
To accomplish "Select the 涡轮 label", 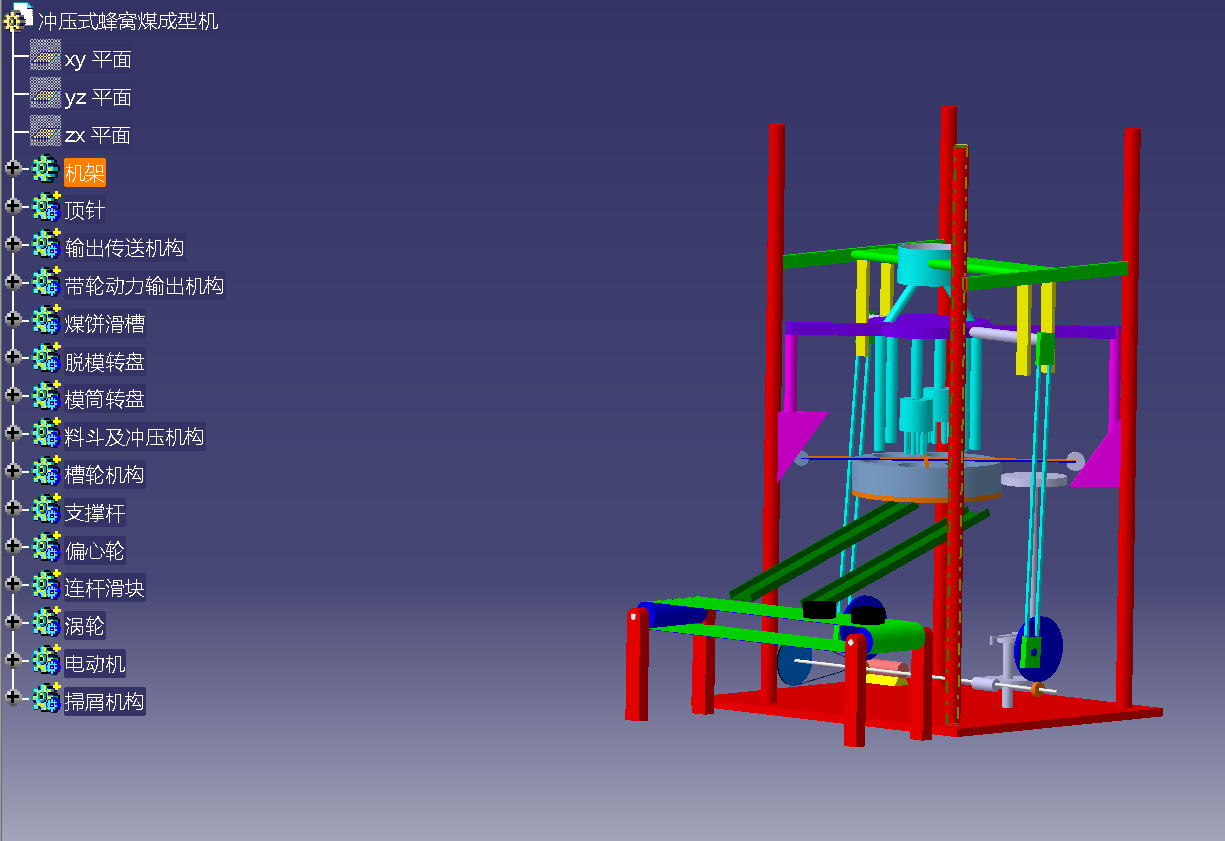I will pyautogui.click(x=85, y=626).
